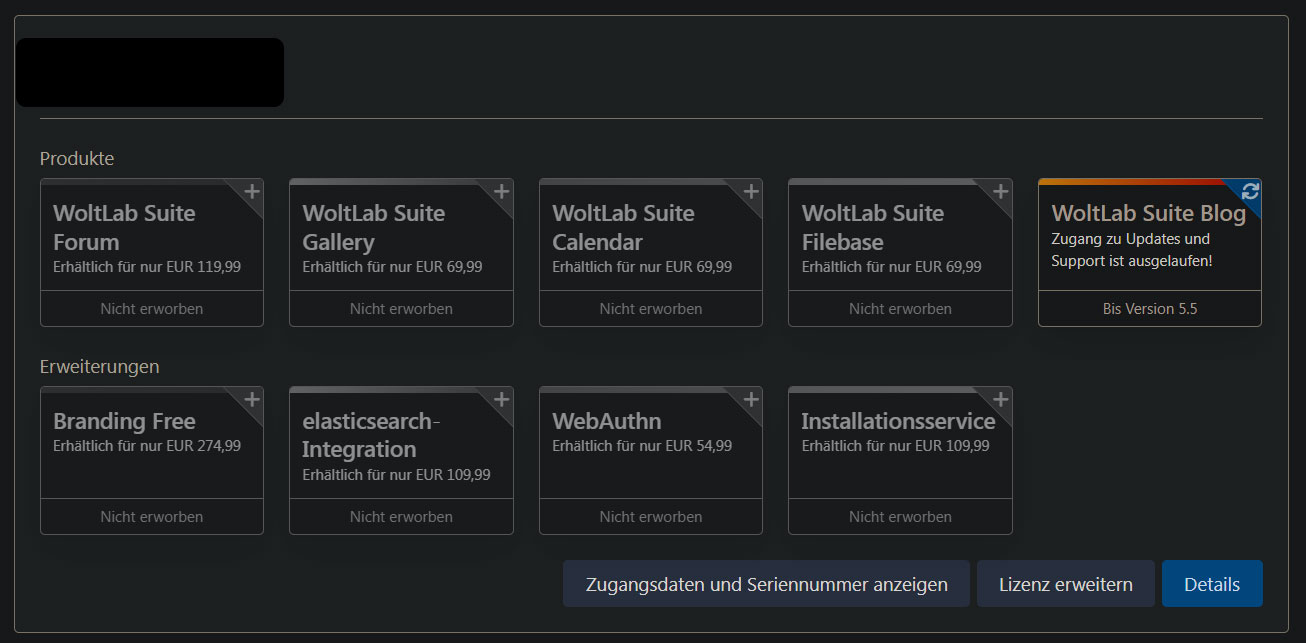Click 'Nicht erworben' under WoltLab Suite Gallery
This screenshot has height=643, width=1306.
click(x=401, y=309)
